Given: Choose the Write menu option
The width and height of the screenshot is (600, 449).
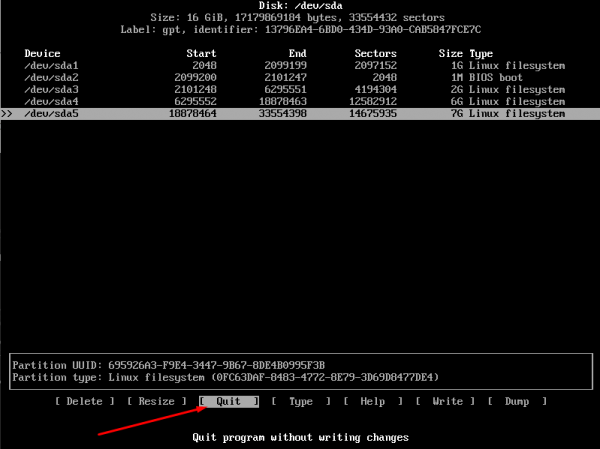Looking at the screenshot, I should [445, 401].
